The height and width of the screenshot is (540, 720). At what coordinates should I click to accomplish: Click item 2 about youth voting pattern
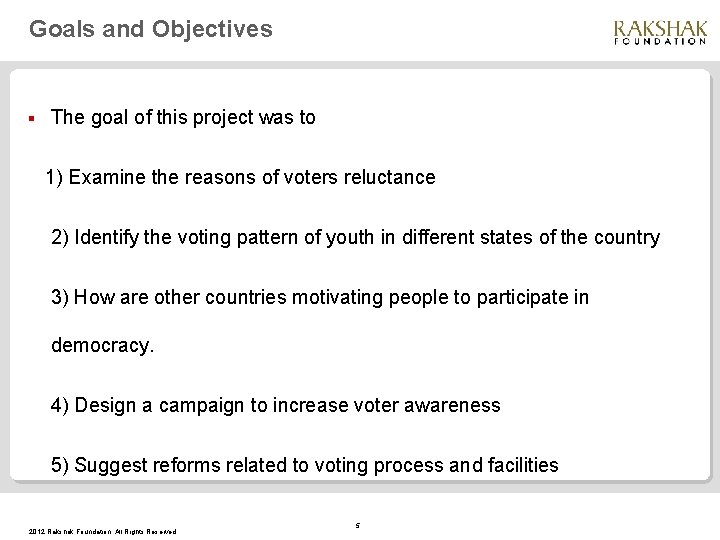point(355,237)
